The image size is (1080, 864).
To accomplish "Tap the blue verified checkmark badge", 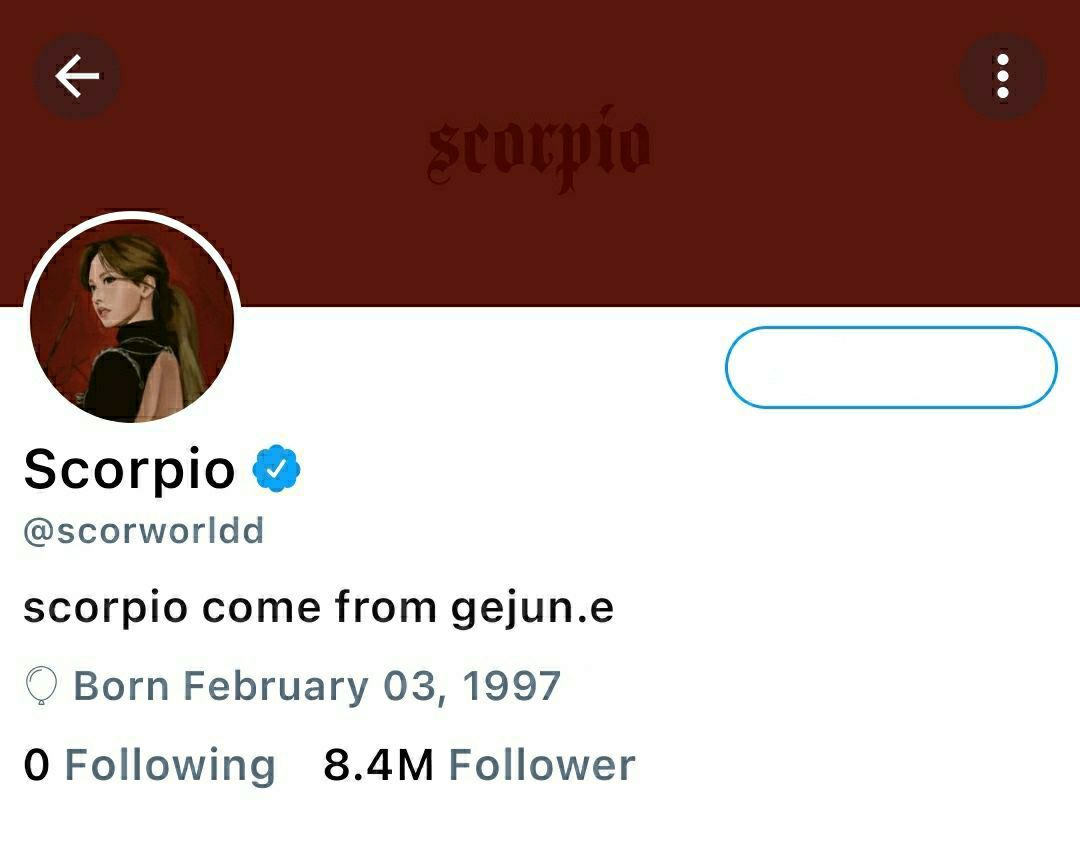I will (x=276, y=469).
